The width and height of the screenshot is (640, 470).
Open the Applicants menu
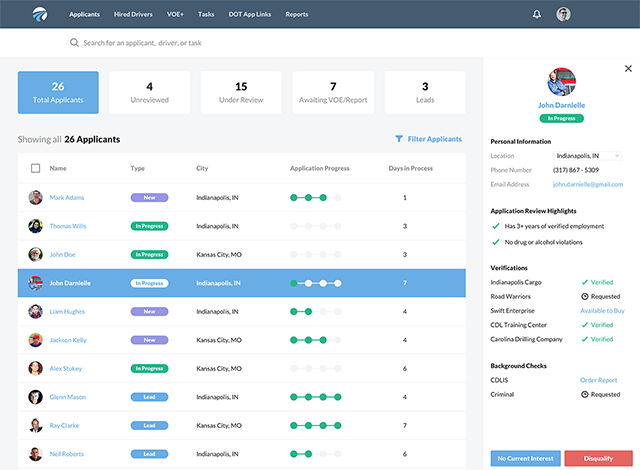click(84, 14)
